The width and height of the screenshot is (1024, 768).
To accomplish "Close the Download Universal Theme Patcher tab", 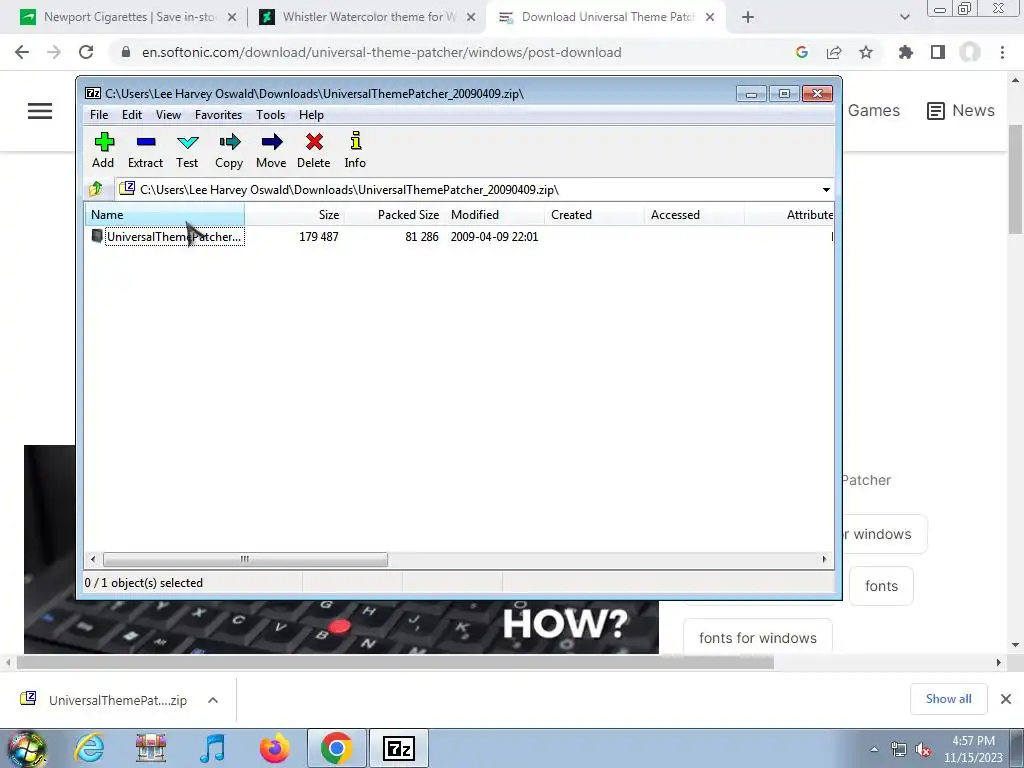I will coord(710,18).
